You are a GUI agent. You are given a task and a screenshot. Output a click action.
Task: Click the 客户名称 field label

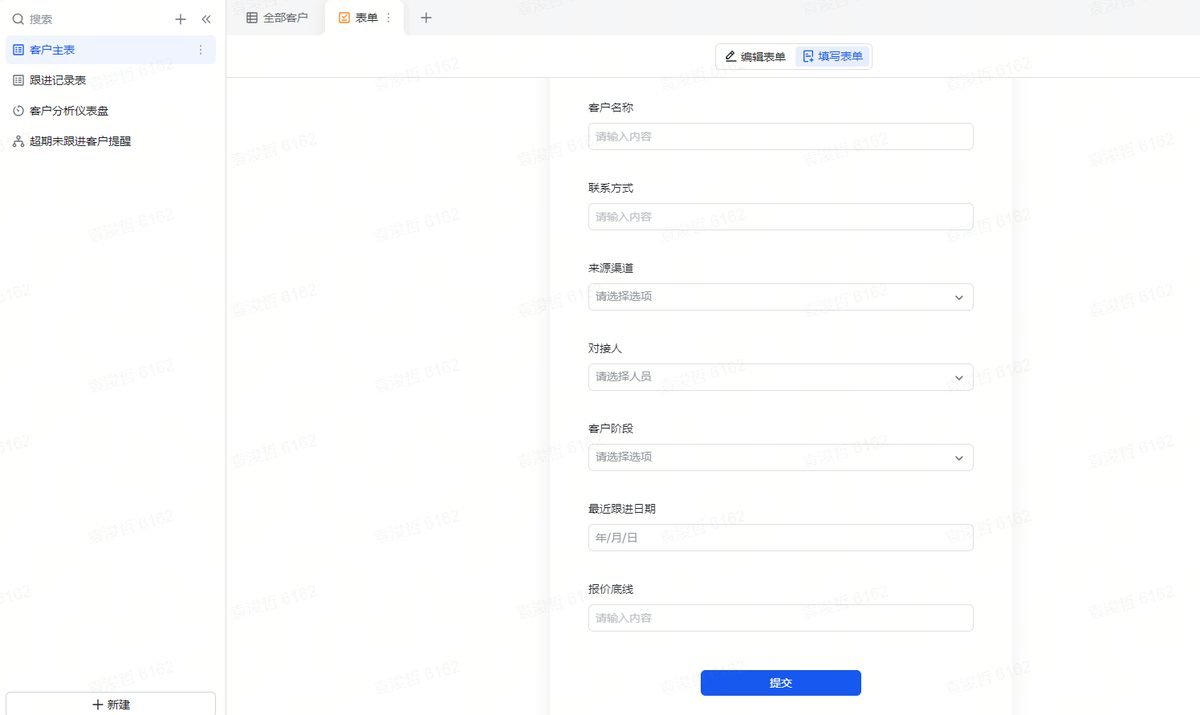tap(610, 108)
